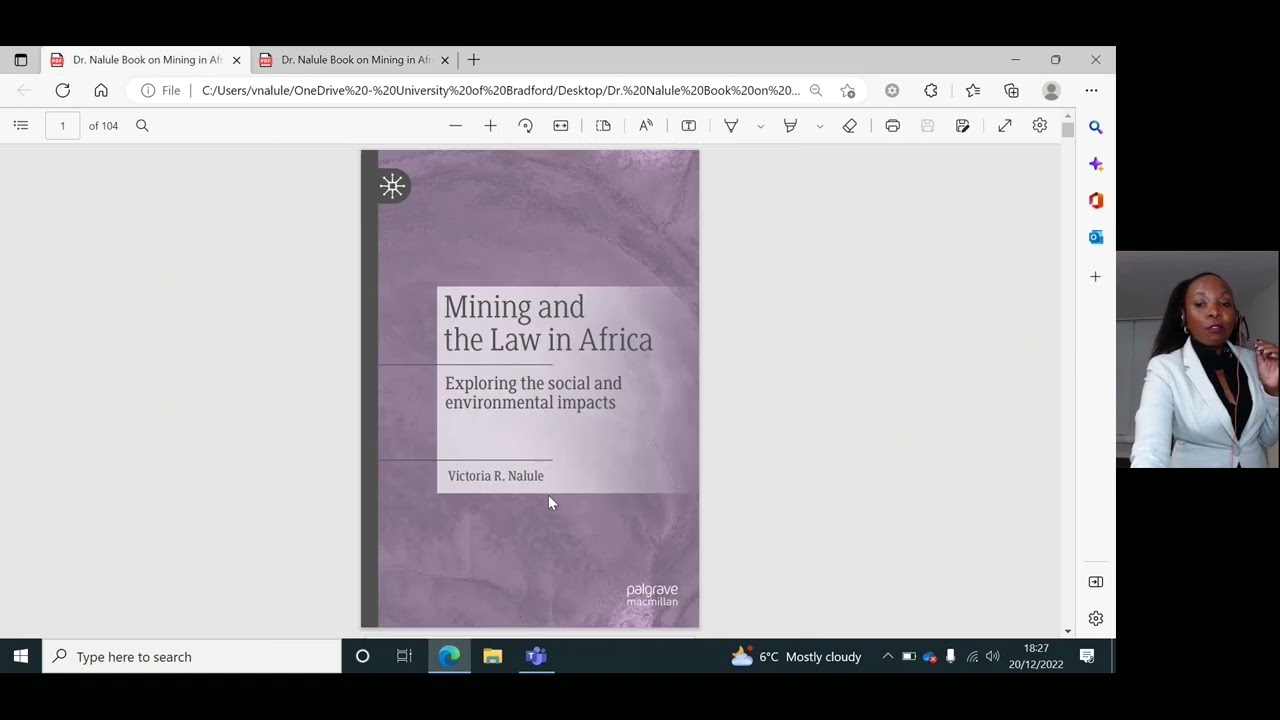Image resolution: width=1280 pixels, height=720 pixels.
Task: Open Microsoft Teams from taskbar
Action: click(x=537, y=657)
